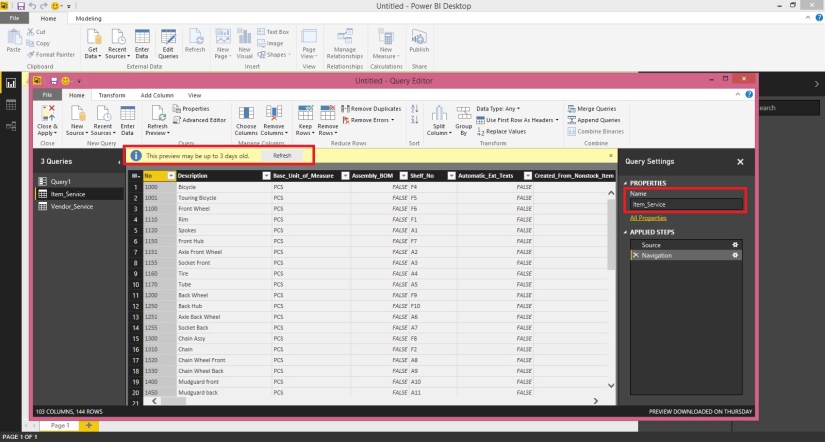Click the Split Column icon
Image resolution: width=825 pixels, height=442 pixels.
439,113
